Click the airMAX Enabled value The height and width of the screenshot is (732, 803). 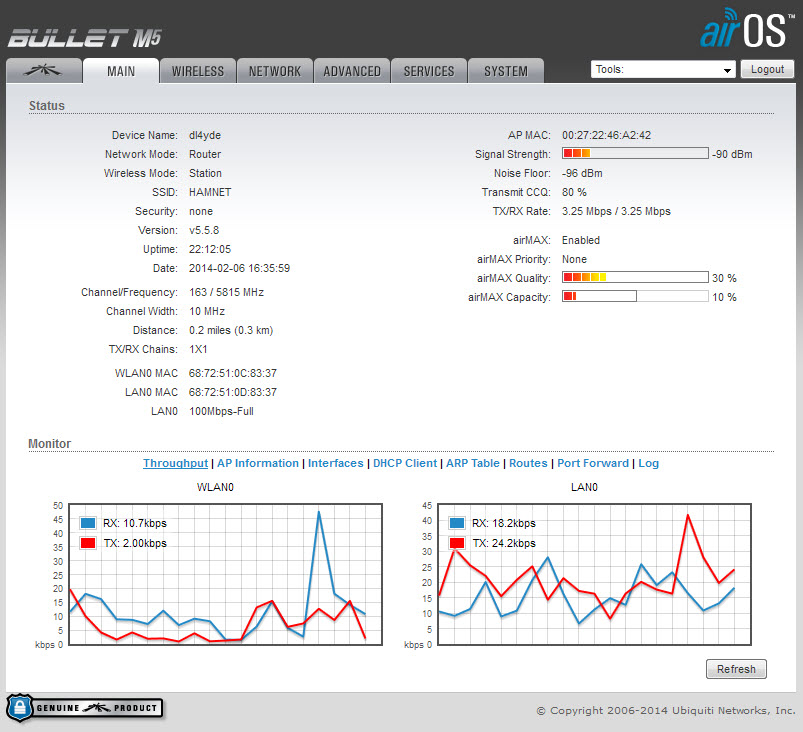[581, 240]
